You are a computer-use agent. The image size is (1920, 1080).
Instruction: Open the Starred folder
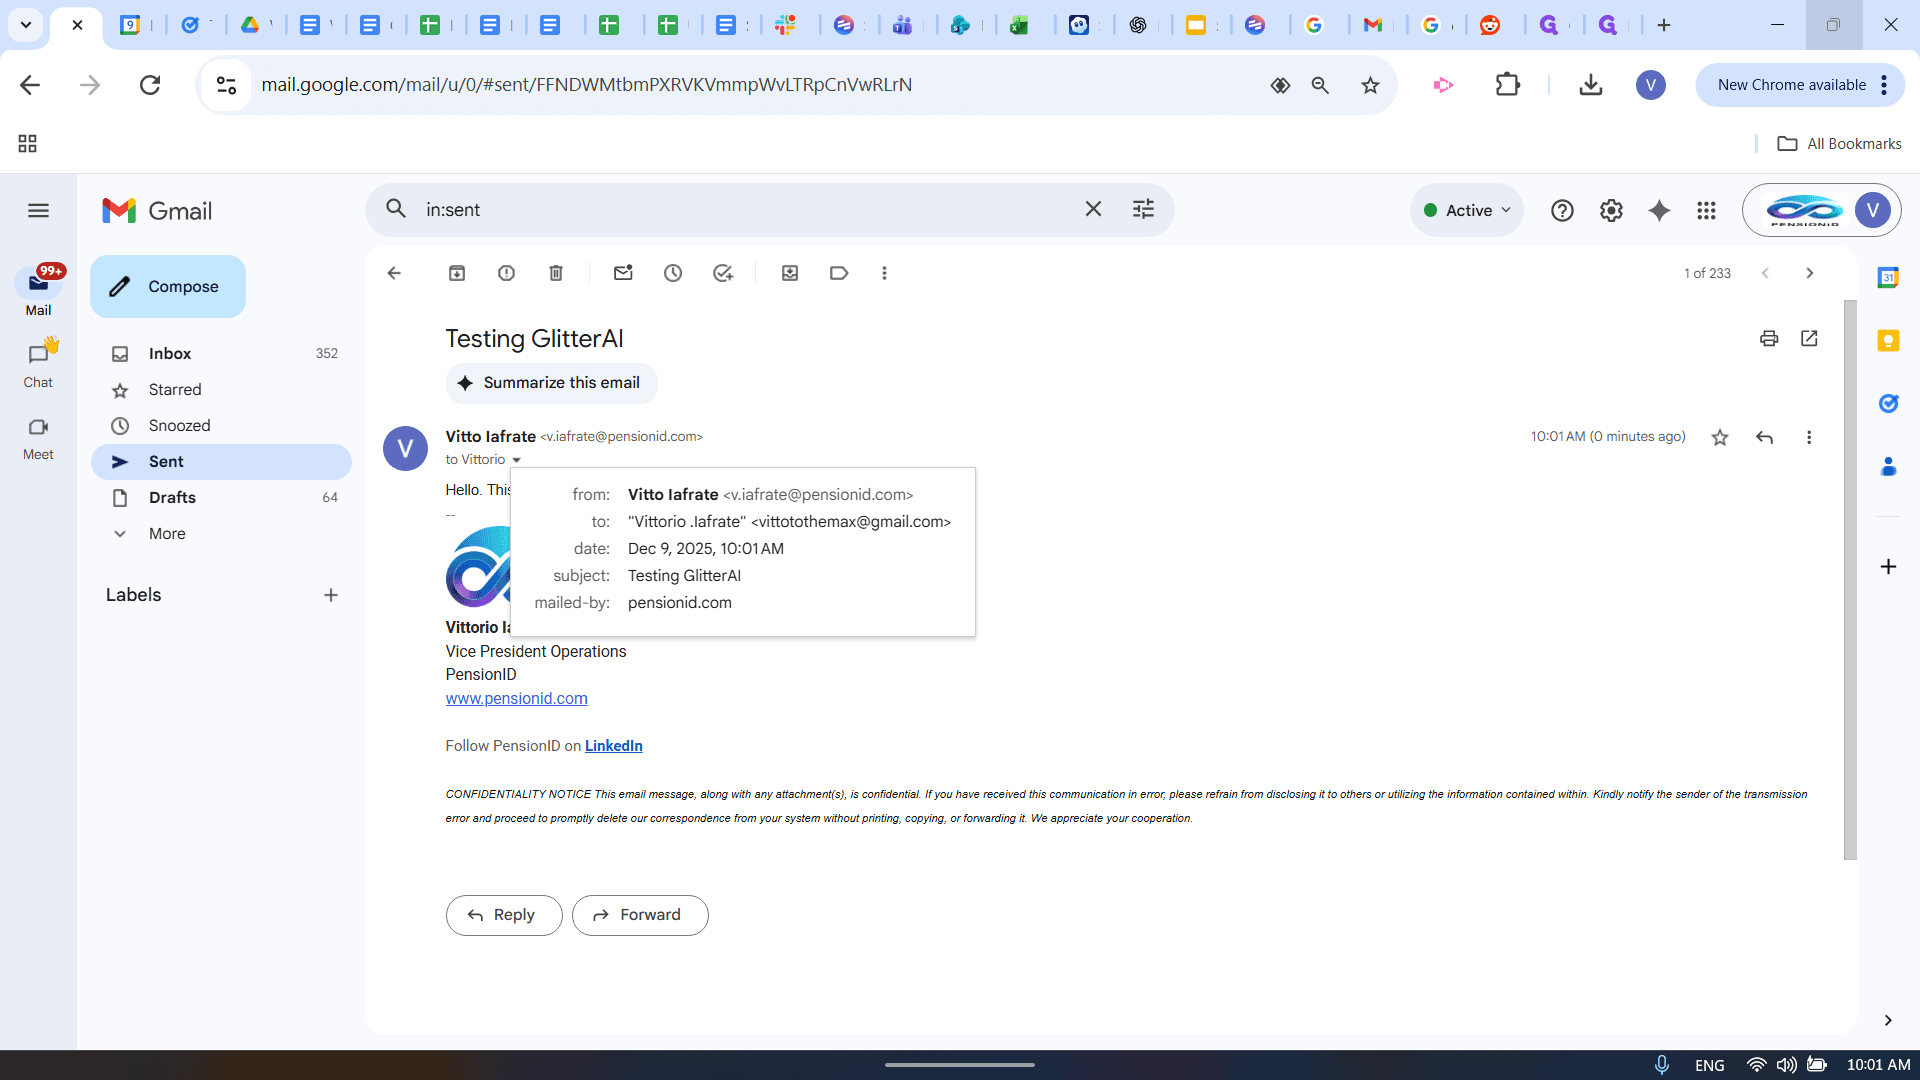(221, 390)
